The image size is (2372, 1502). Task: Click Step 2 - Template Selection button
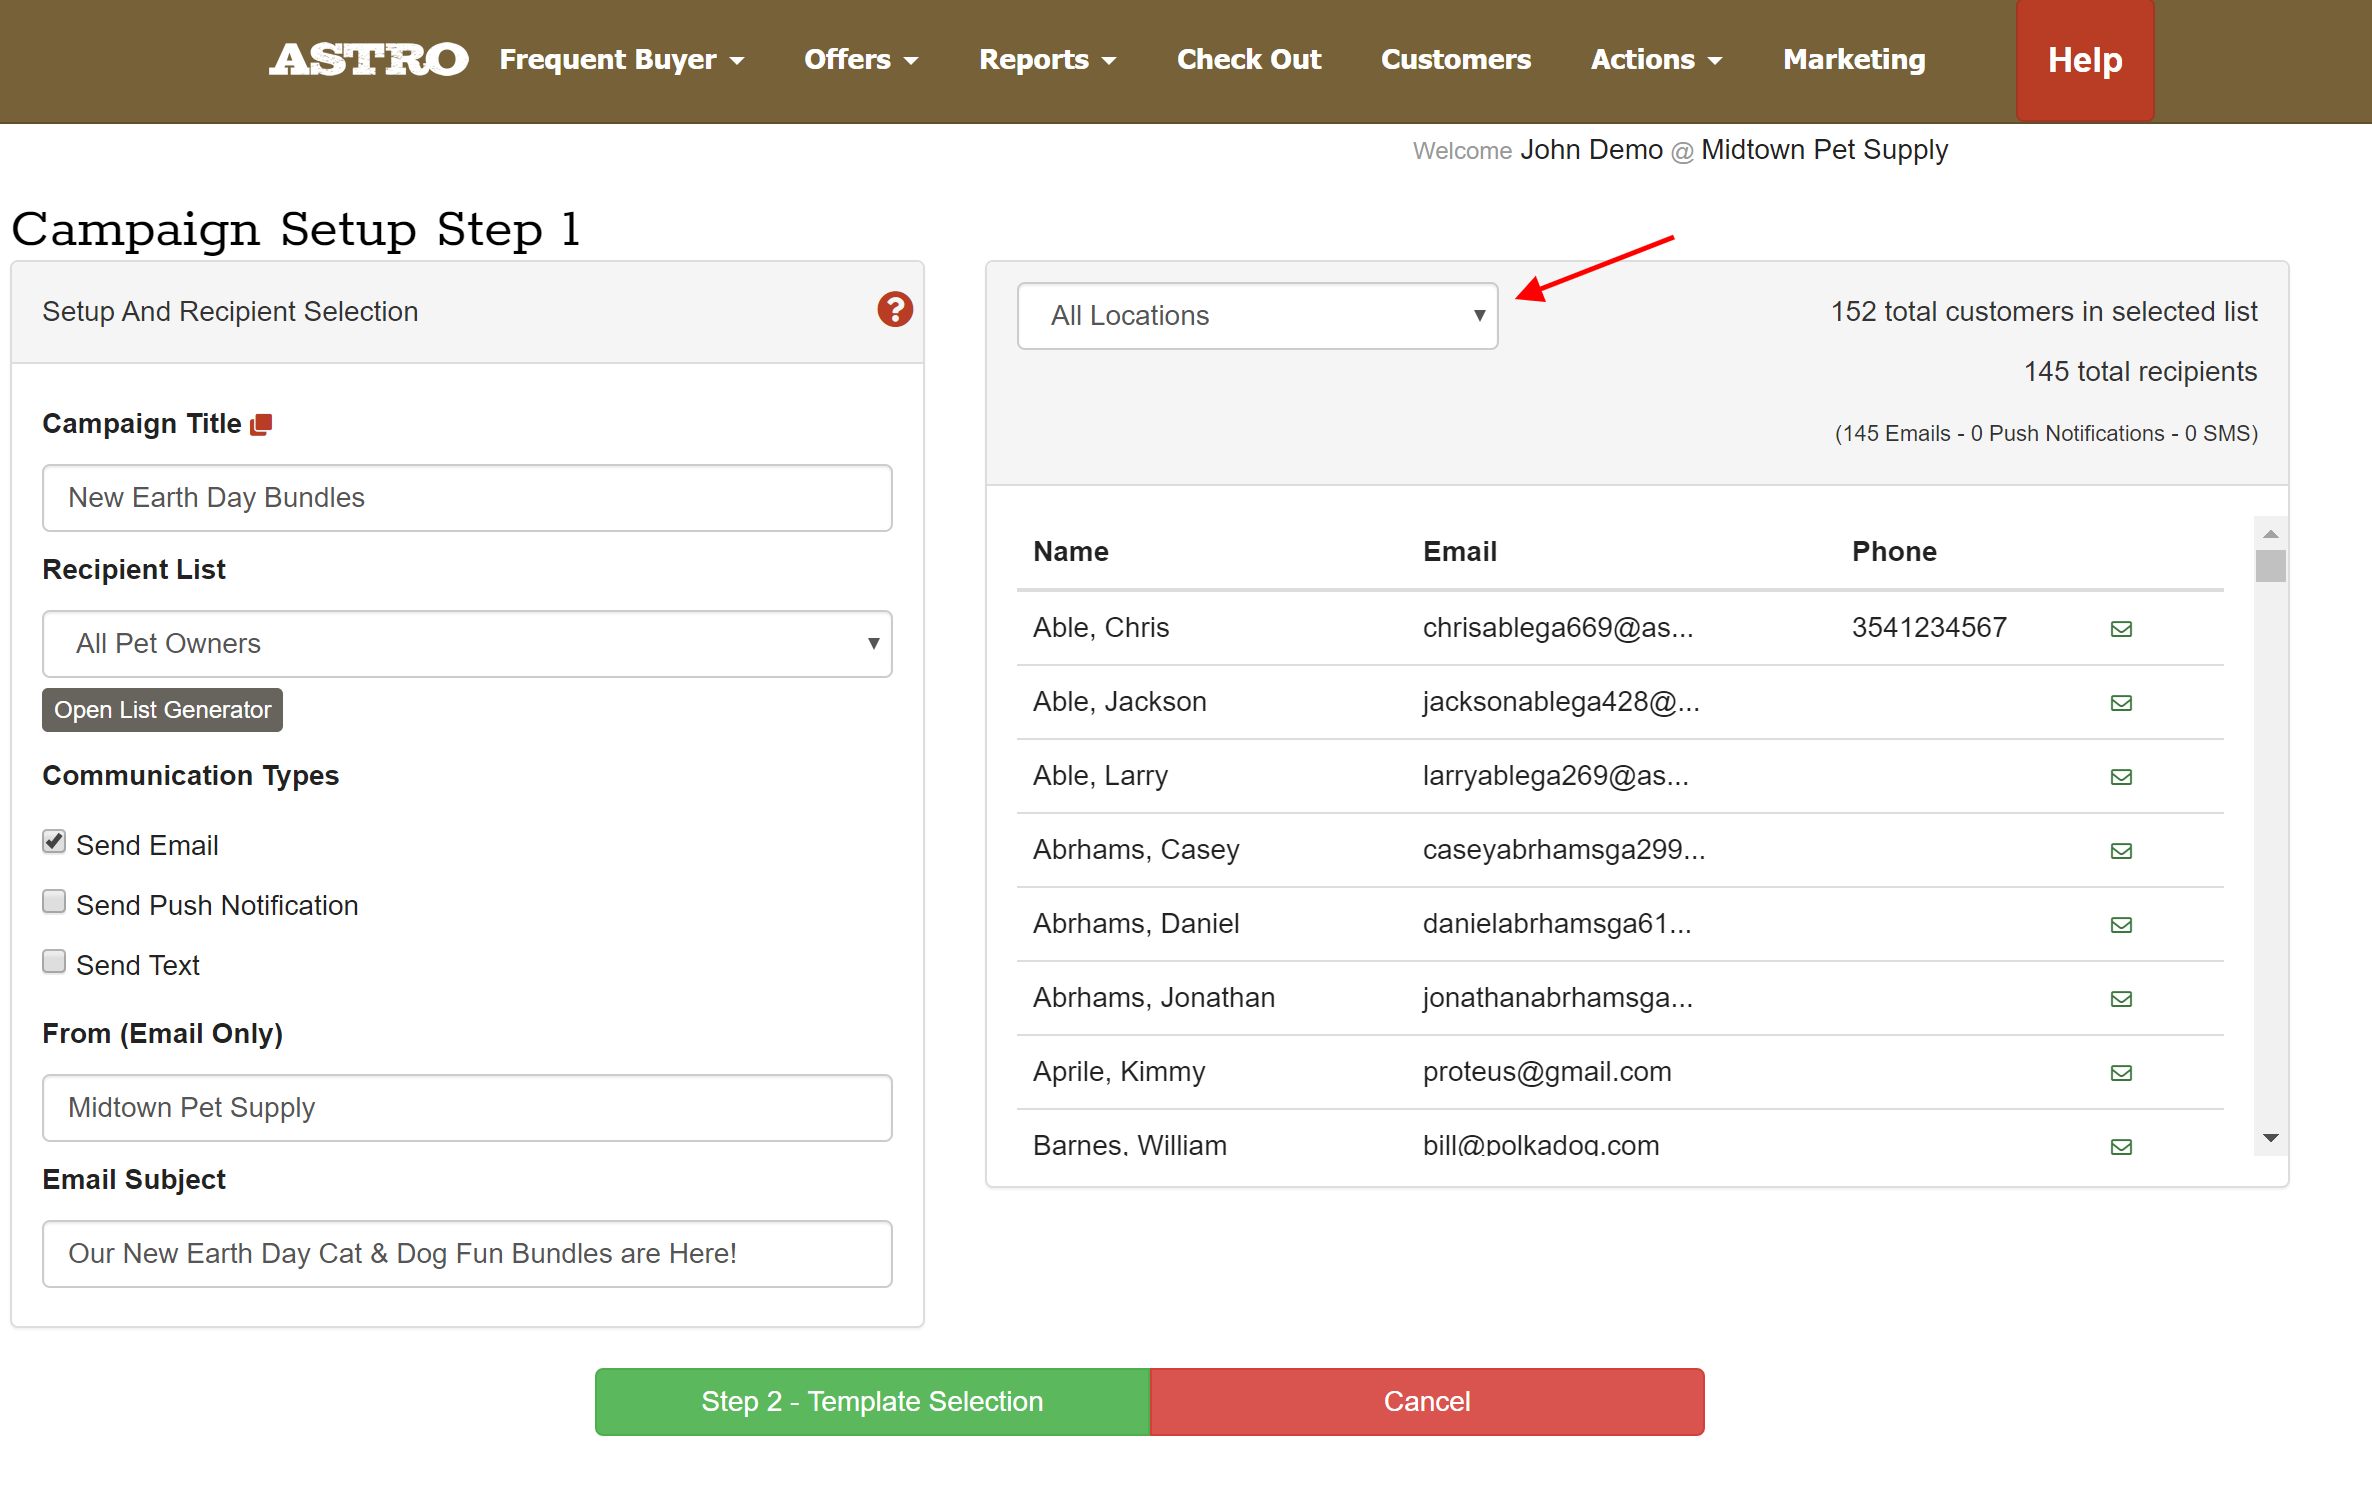(x=872, y=1401)
